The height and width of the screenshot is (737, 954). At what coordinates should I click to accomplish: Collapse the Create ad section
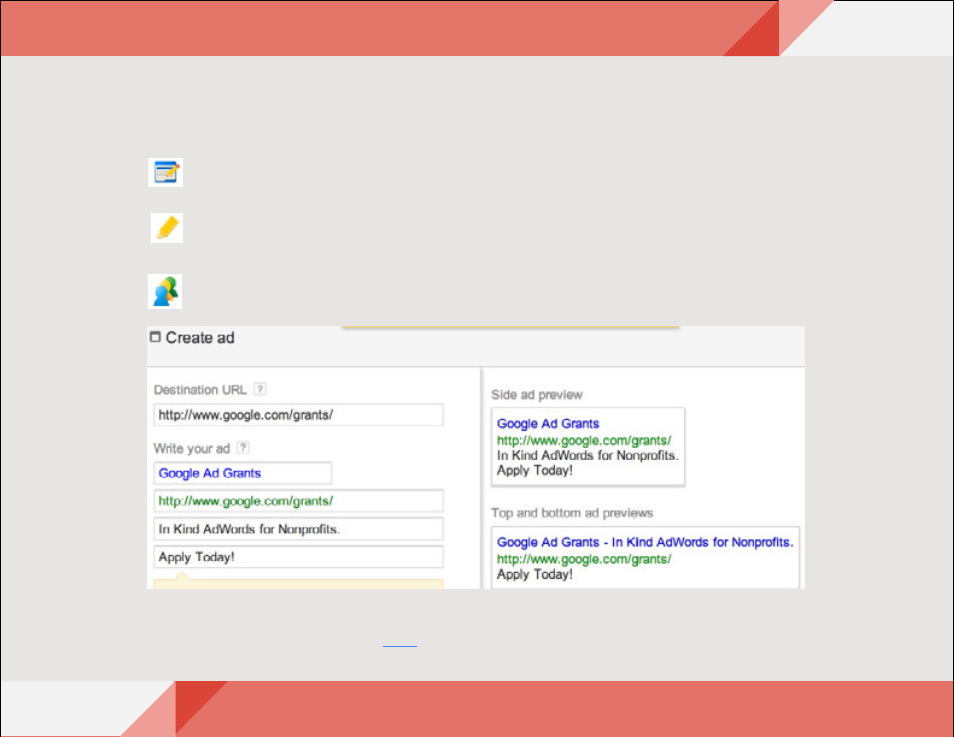[155, 338]
